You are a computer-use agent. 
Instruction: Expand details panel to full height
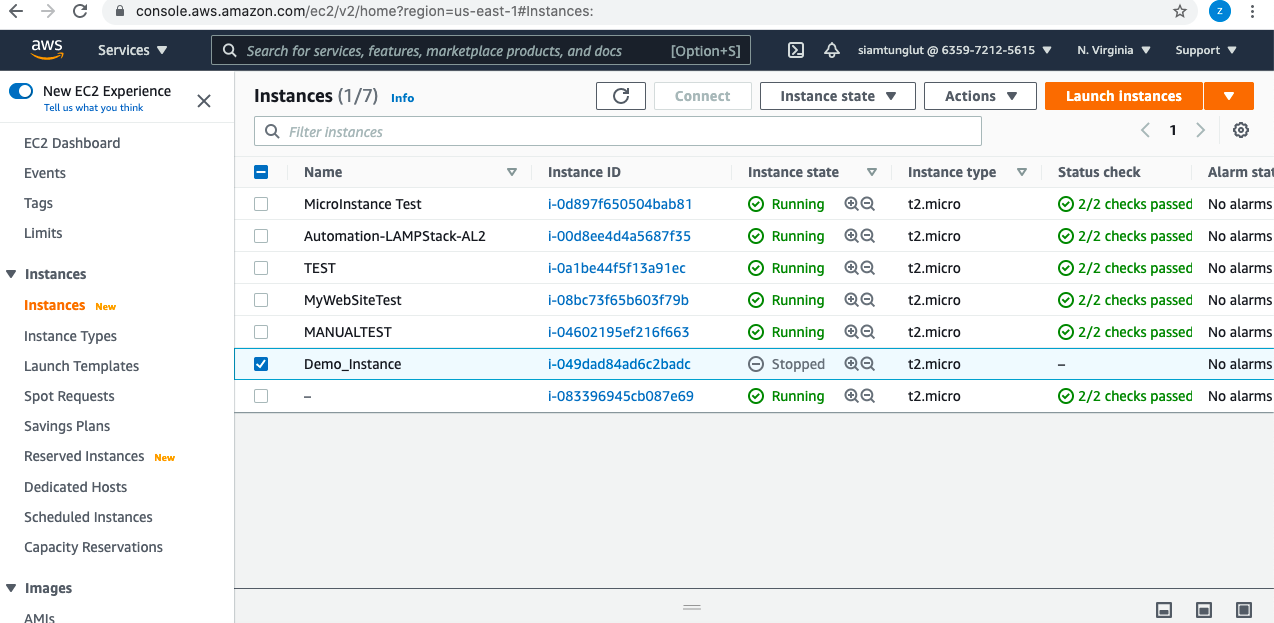pos(1244,610)
